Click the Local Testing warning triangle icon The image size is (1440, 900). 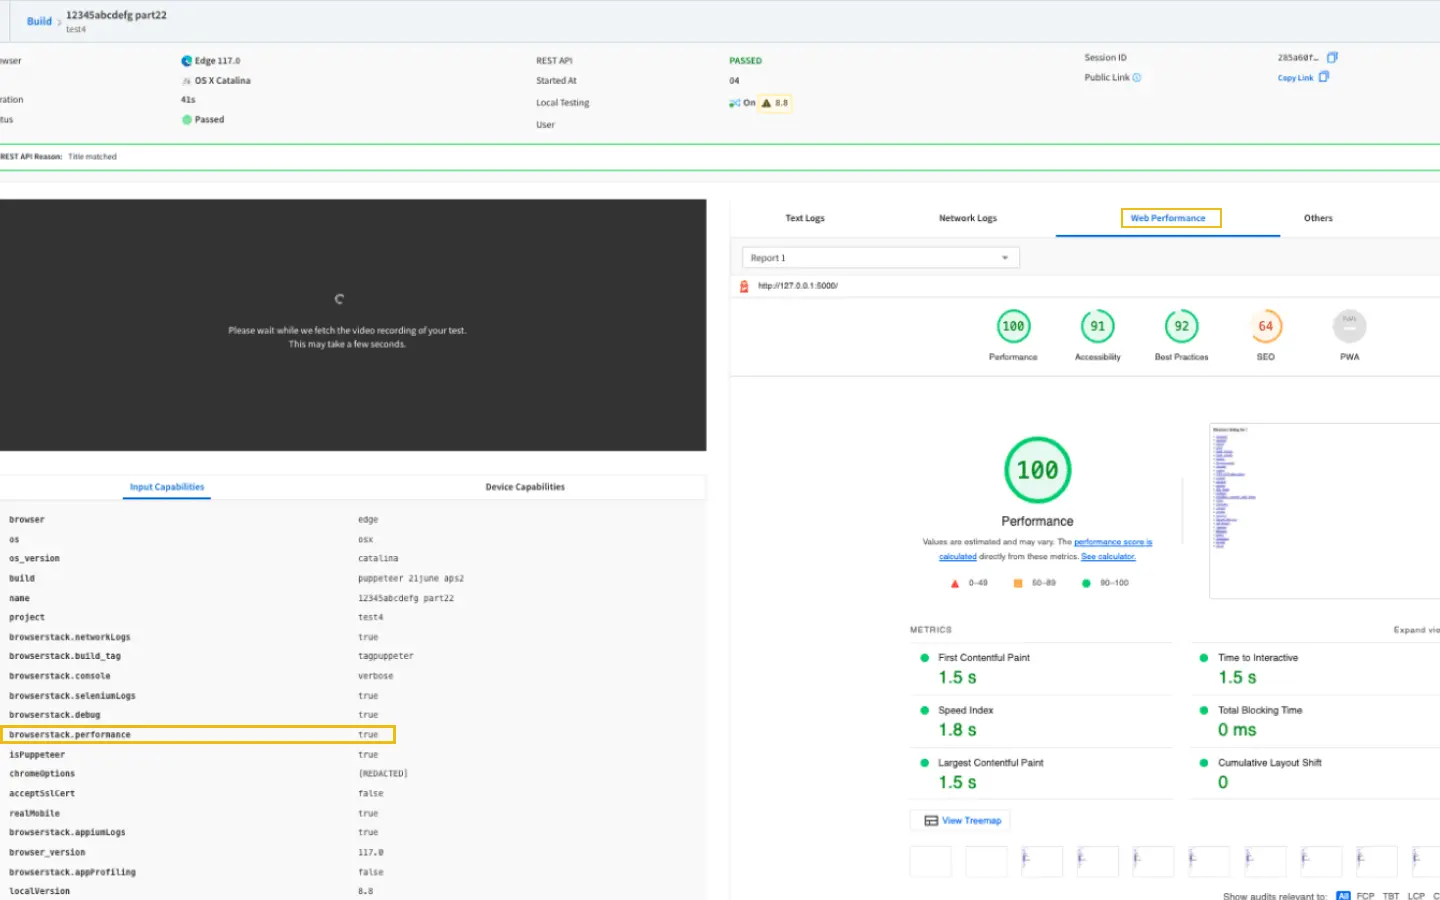tap(767, 103)
